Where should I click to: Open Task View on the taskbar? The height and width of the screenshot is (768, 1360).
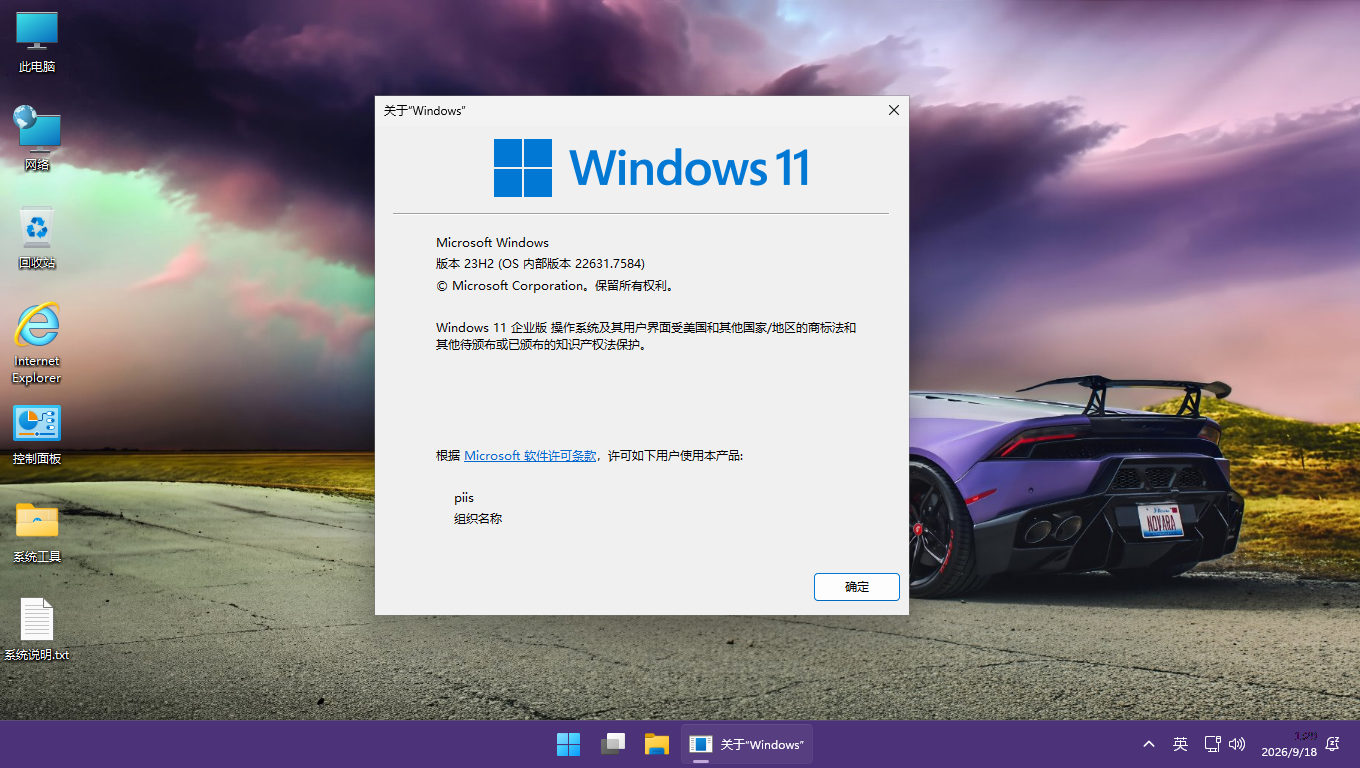tap(612, 744)
